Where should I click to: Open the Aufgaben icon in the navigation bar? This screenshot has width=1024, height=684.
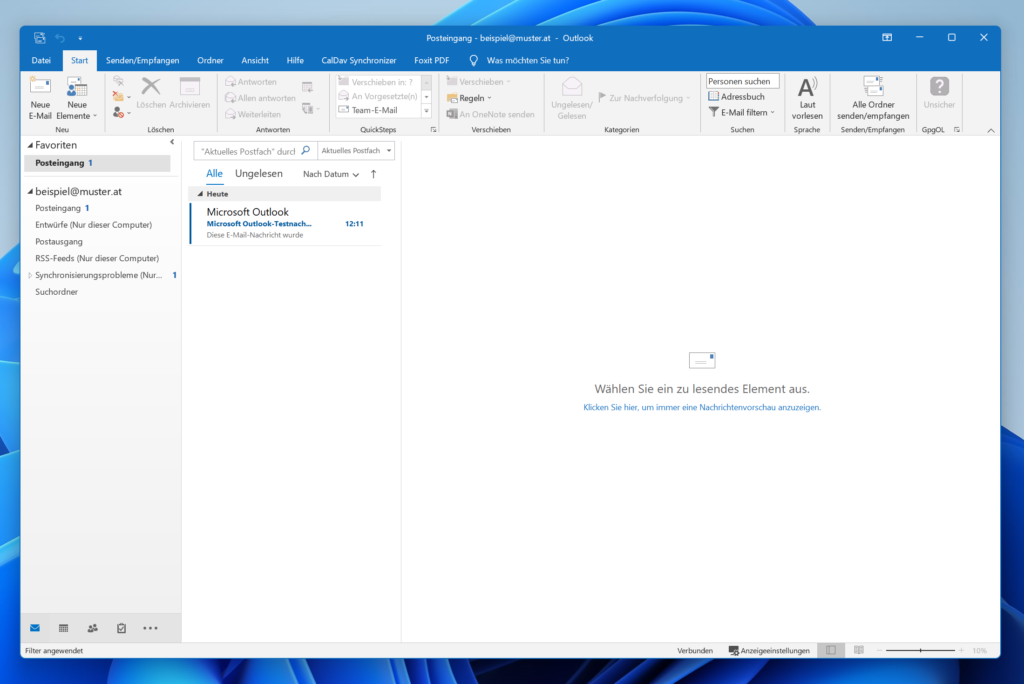click(x=121, y=628)
